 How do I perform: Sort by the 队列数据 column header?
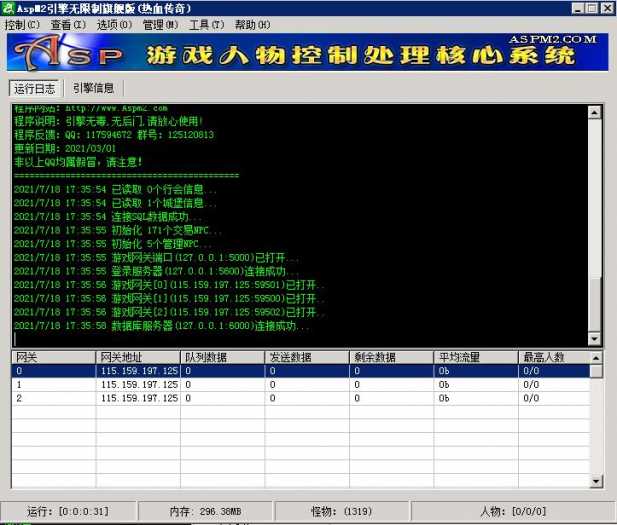coord(223,357)
